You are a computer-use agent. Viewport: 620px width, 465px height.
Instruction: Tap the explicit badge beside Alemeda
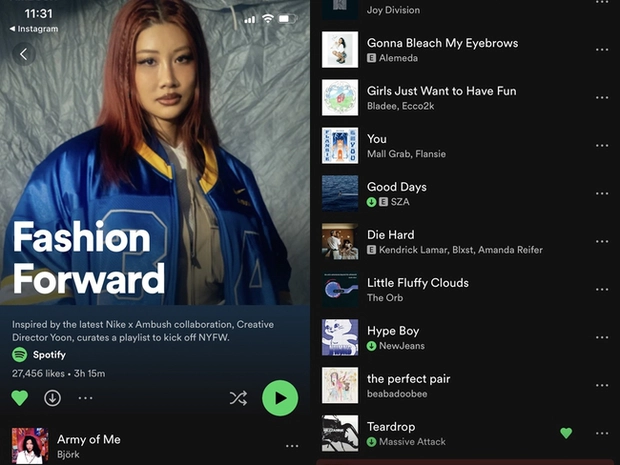pyautogui.click(x=371, y=58)
